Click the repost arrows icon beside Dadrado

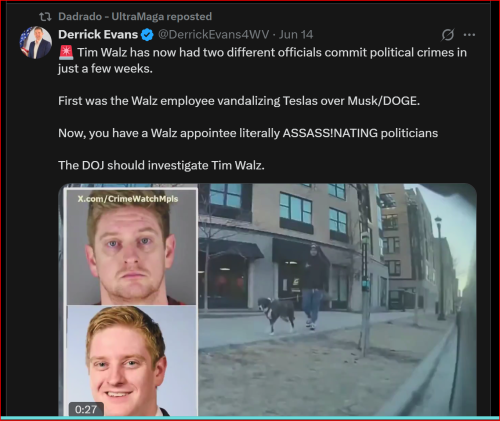[x=45, y=16]
